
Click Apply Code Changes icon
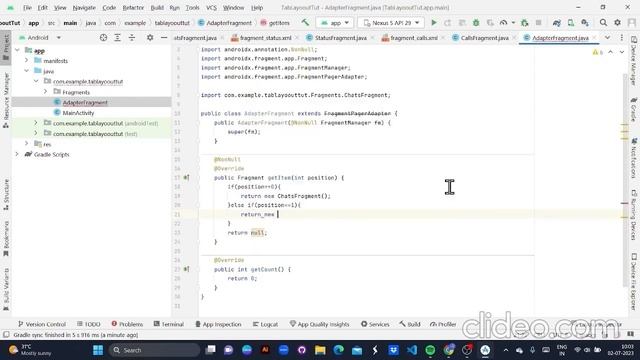pyautogui.click(x=462, y=23)
